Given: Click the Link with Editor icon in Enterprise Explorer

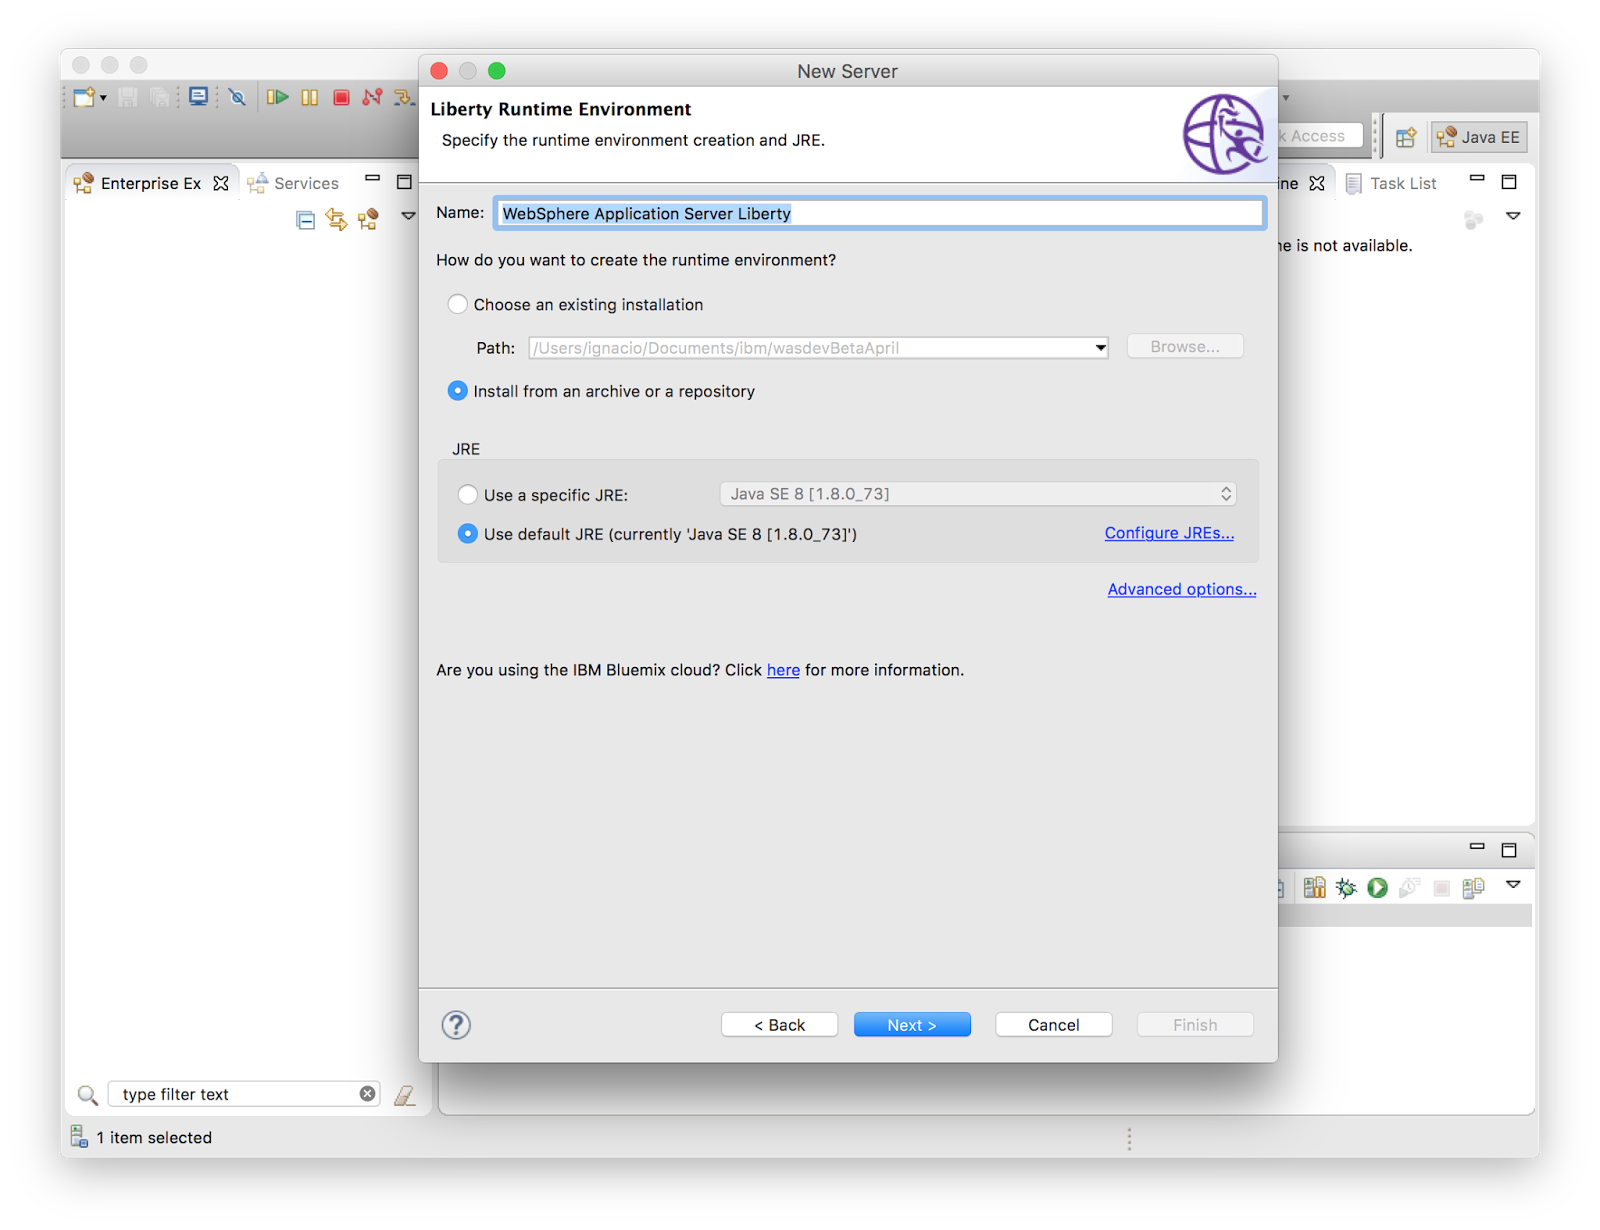Looking at the screenshot, I should tap(337, 220).
